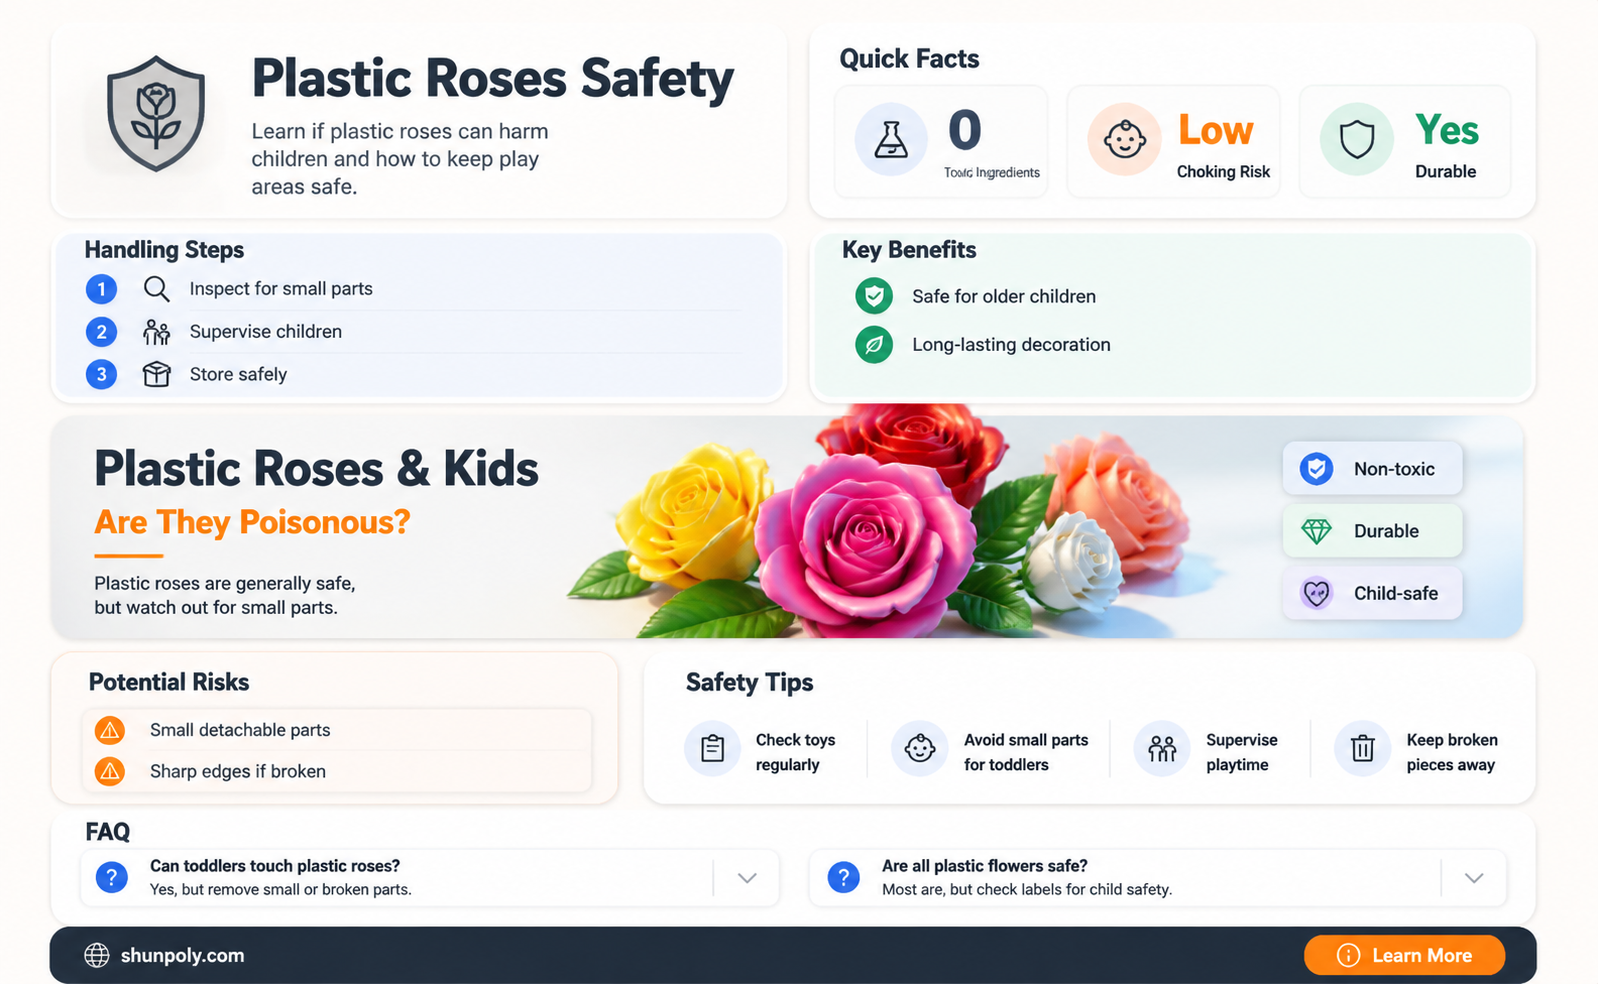1598x984 pixels.
Task: Click 'Are all plastic flowers safe?' question text
Action: click(x=984, y=866)
